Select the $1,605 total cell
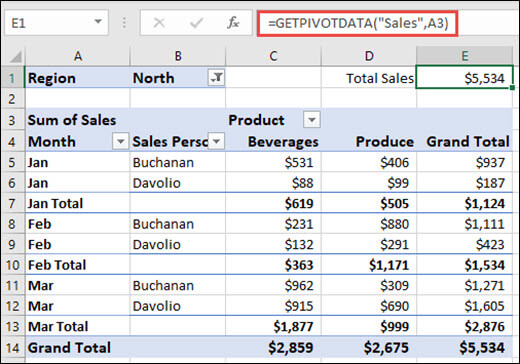The height and width of the screenshot is (364, 520). [464, 306]
